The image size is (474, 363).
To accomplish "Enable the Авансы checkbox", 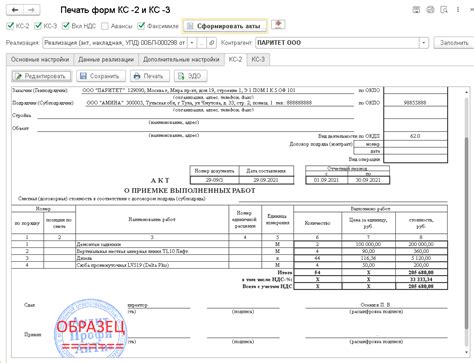I will click(x=105, y=26).
